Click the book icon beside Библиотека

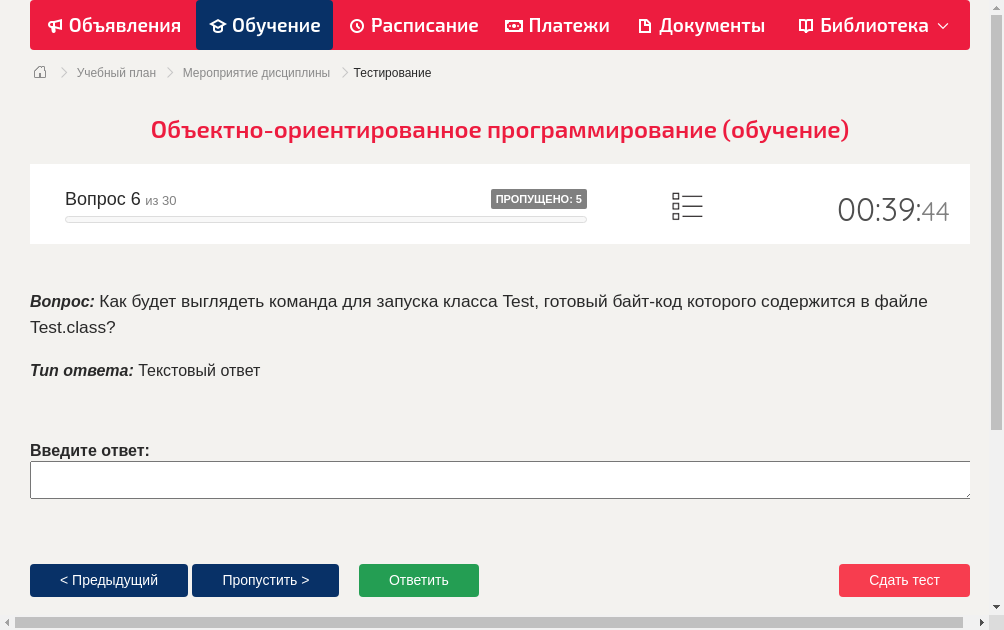tap(805, 25)
